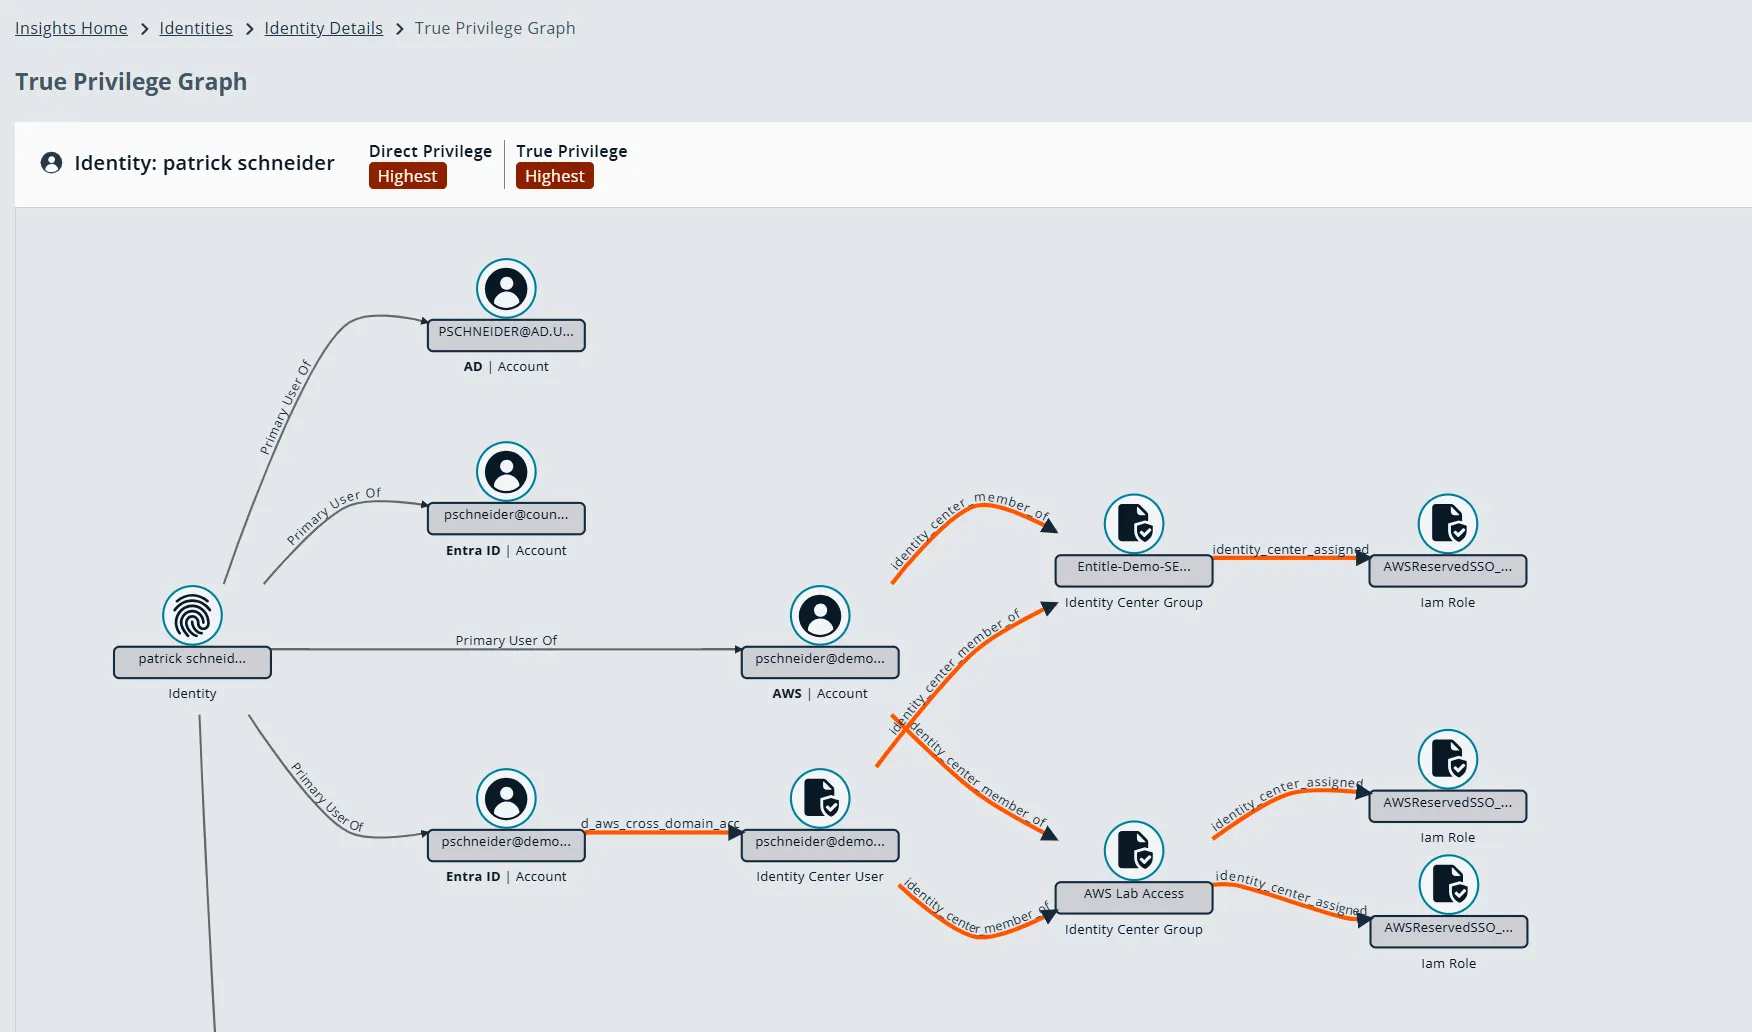
Task: Click the PSCHNEIDER@AD.U... node label
Action: [506, 333]
